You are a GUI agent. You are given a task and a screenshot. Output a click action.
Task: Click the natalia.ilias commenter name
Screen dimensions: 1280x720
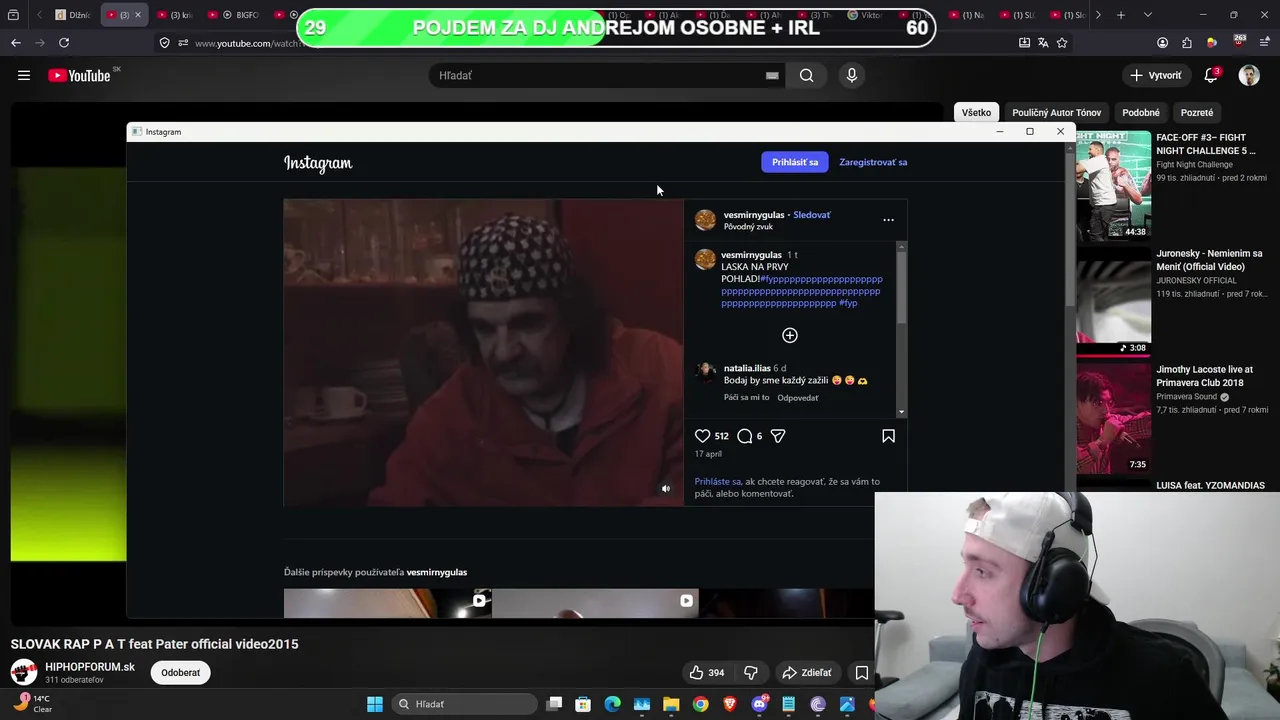[747, 368]
